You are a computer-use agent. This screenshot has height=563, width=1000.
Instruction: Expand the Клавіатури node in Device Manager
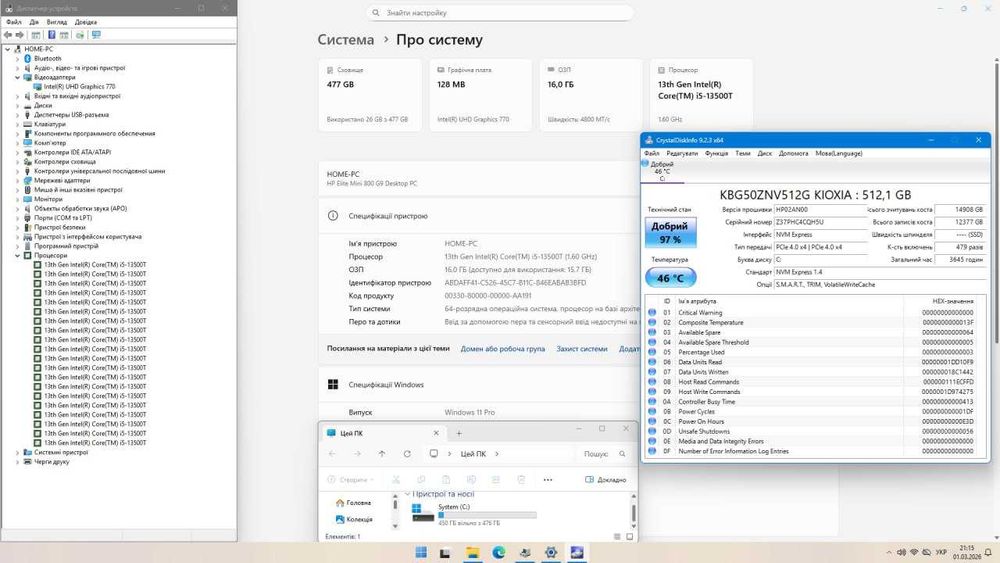pos(17,124)
